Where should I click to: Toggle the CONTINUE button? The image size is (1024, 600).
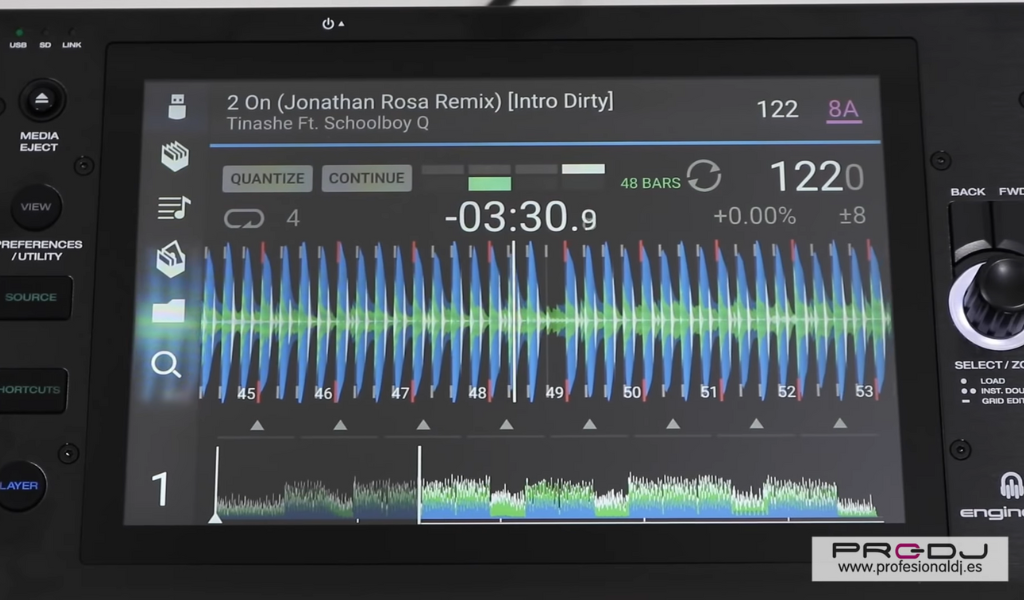pos(366,178)
